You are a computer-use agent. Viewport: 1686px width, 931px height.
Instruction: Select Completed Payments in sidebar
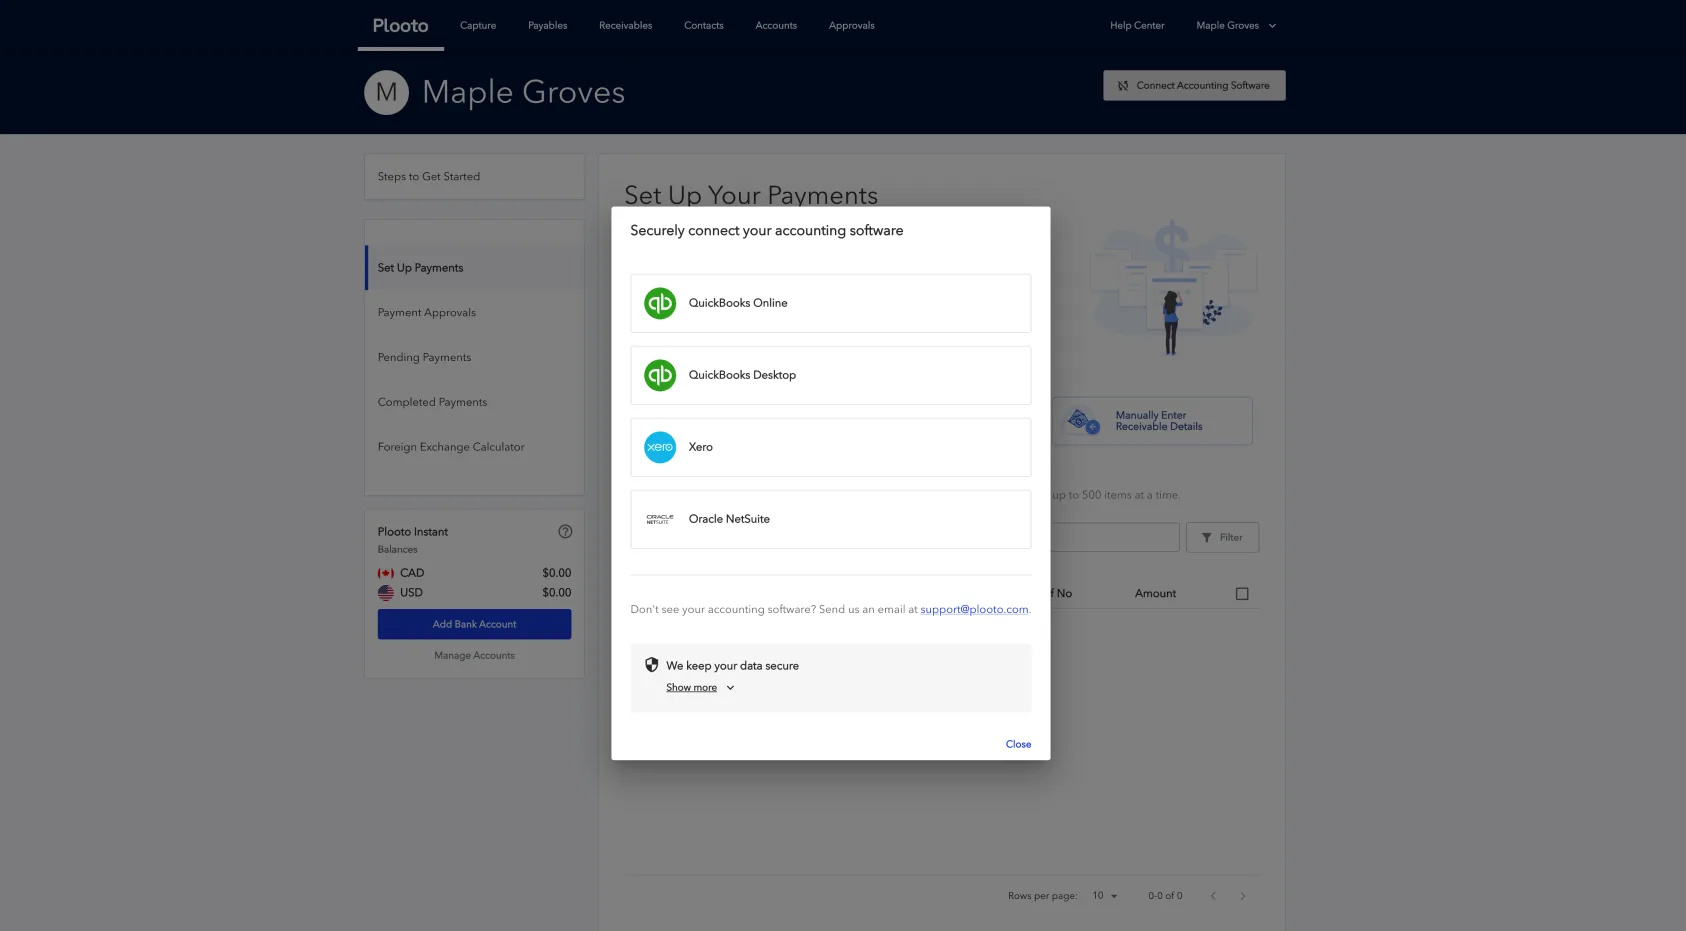(x=475, y=403)
